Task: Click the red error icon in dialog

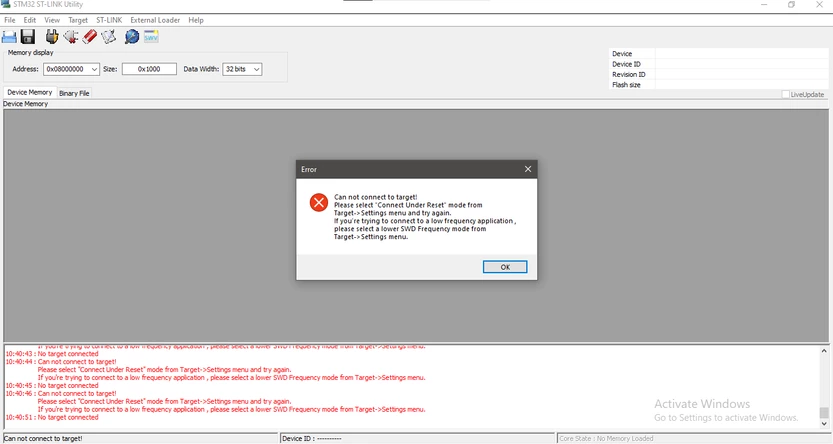Action: [x=319, y=202]
